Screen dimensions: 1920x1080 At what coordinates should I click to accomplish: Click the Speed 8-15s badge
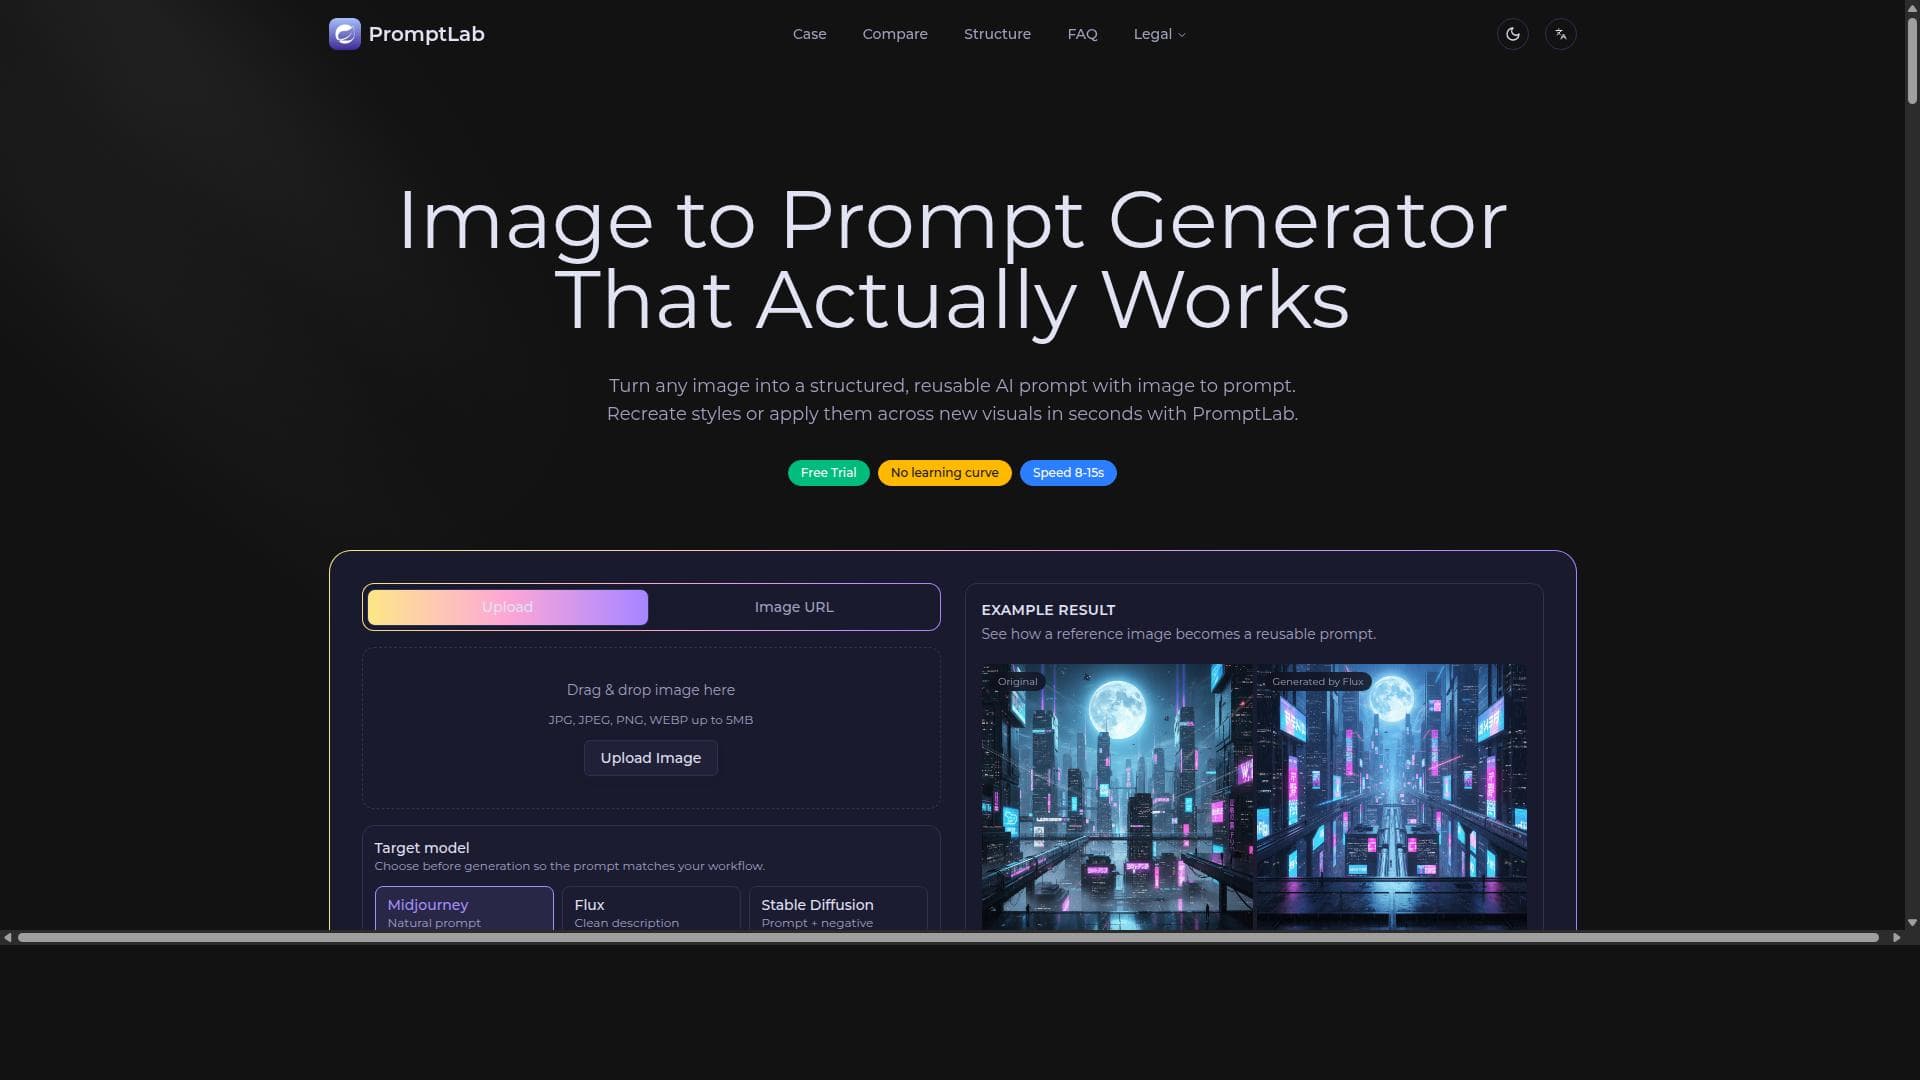point(1068,473)
